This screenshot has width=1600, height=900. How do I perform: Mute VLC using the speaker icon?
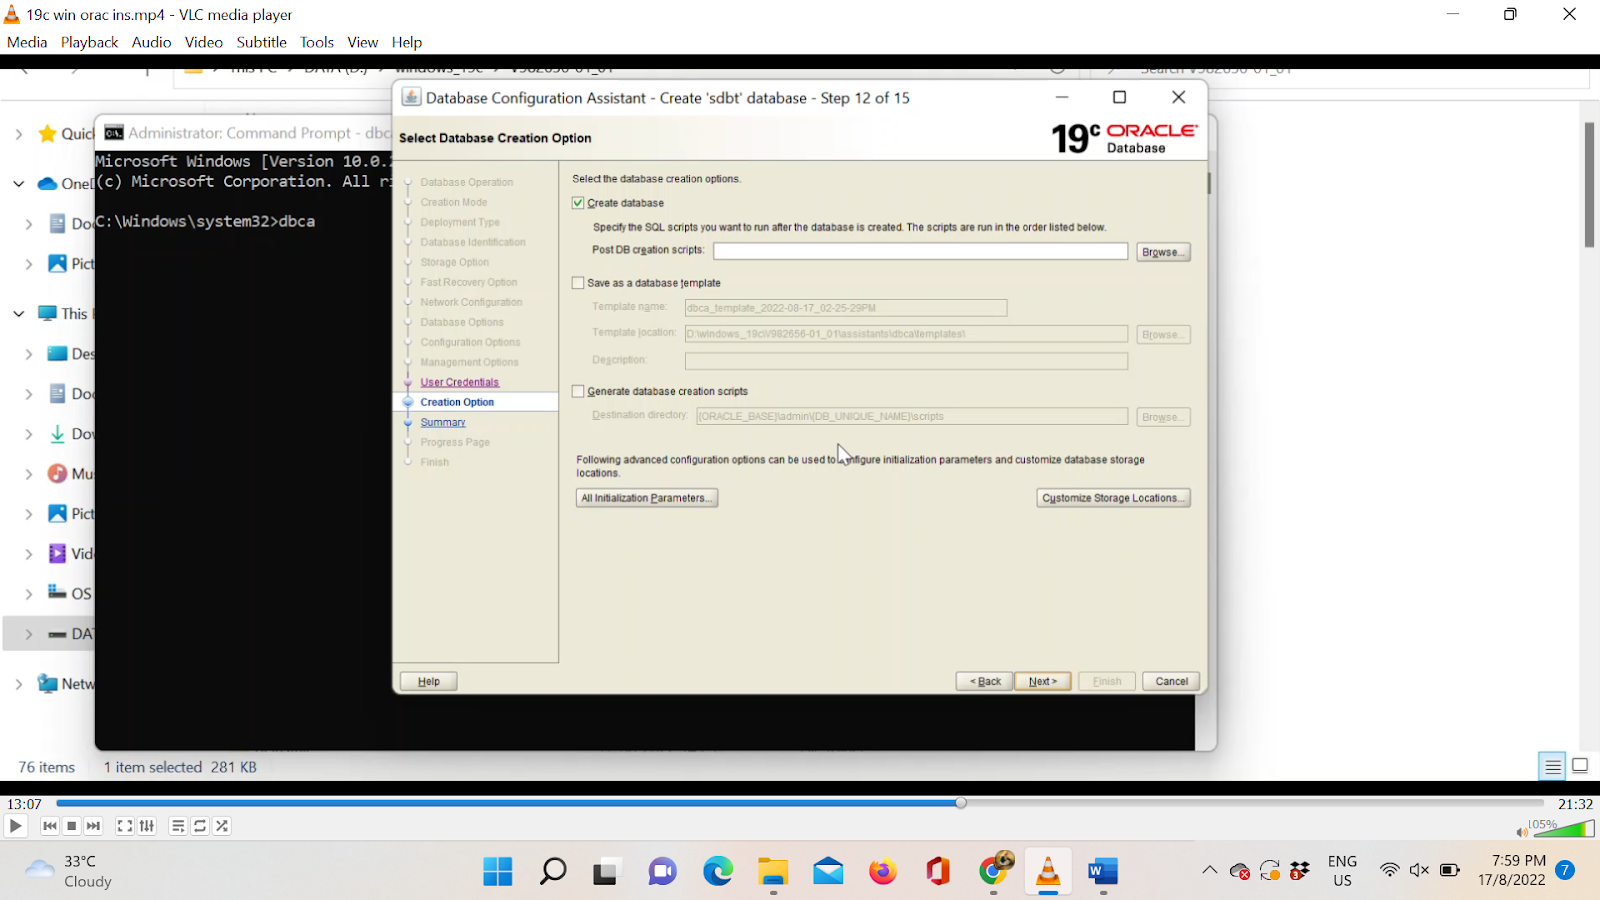pos(1522,831)
